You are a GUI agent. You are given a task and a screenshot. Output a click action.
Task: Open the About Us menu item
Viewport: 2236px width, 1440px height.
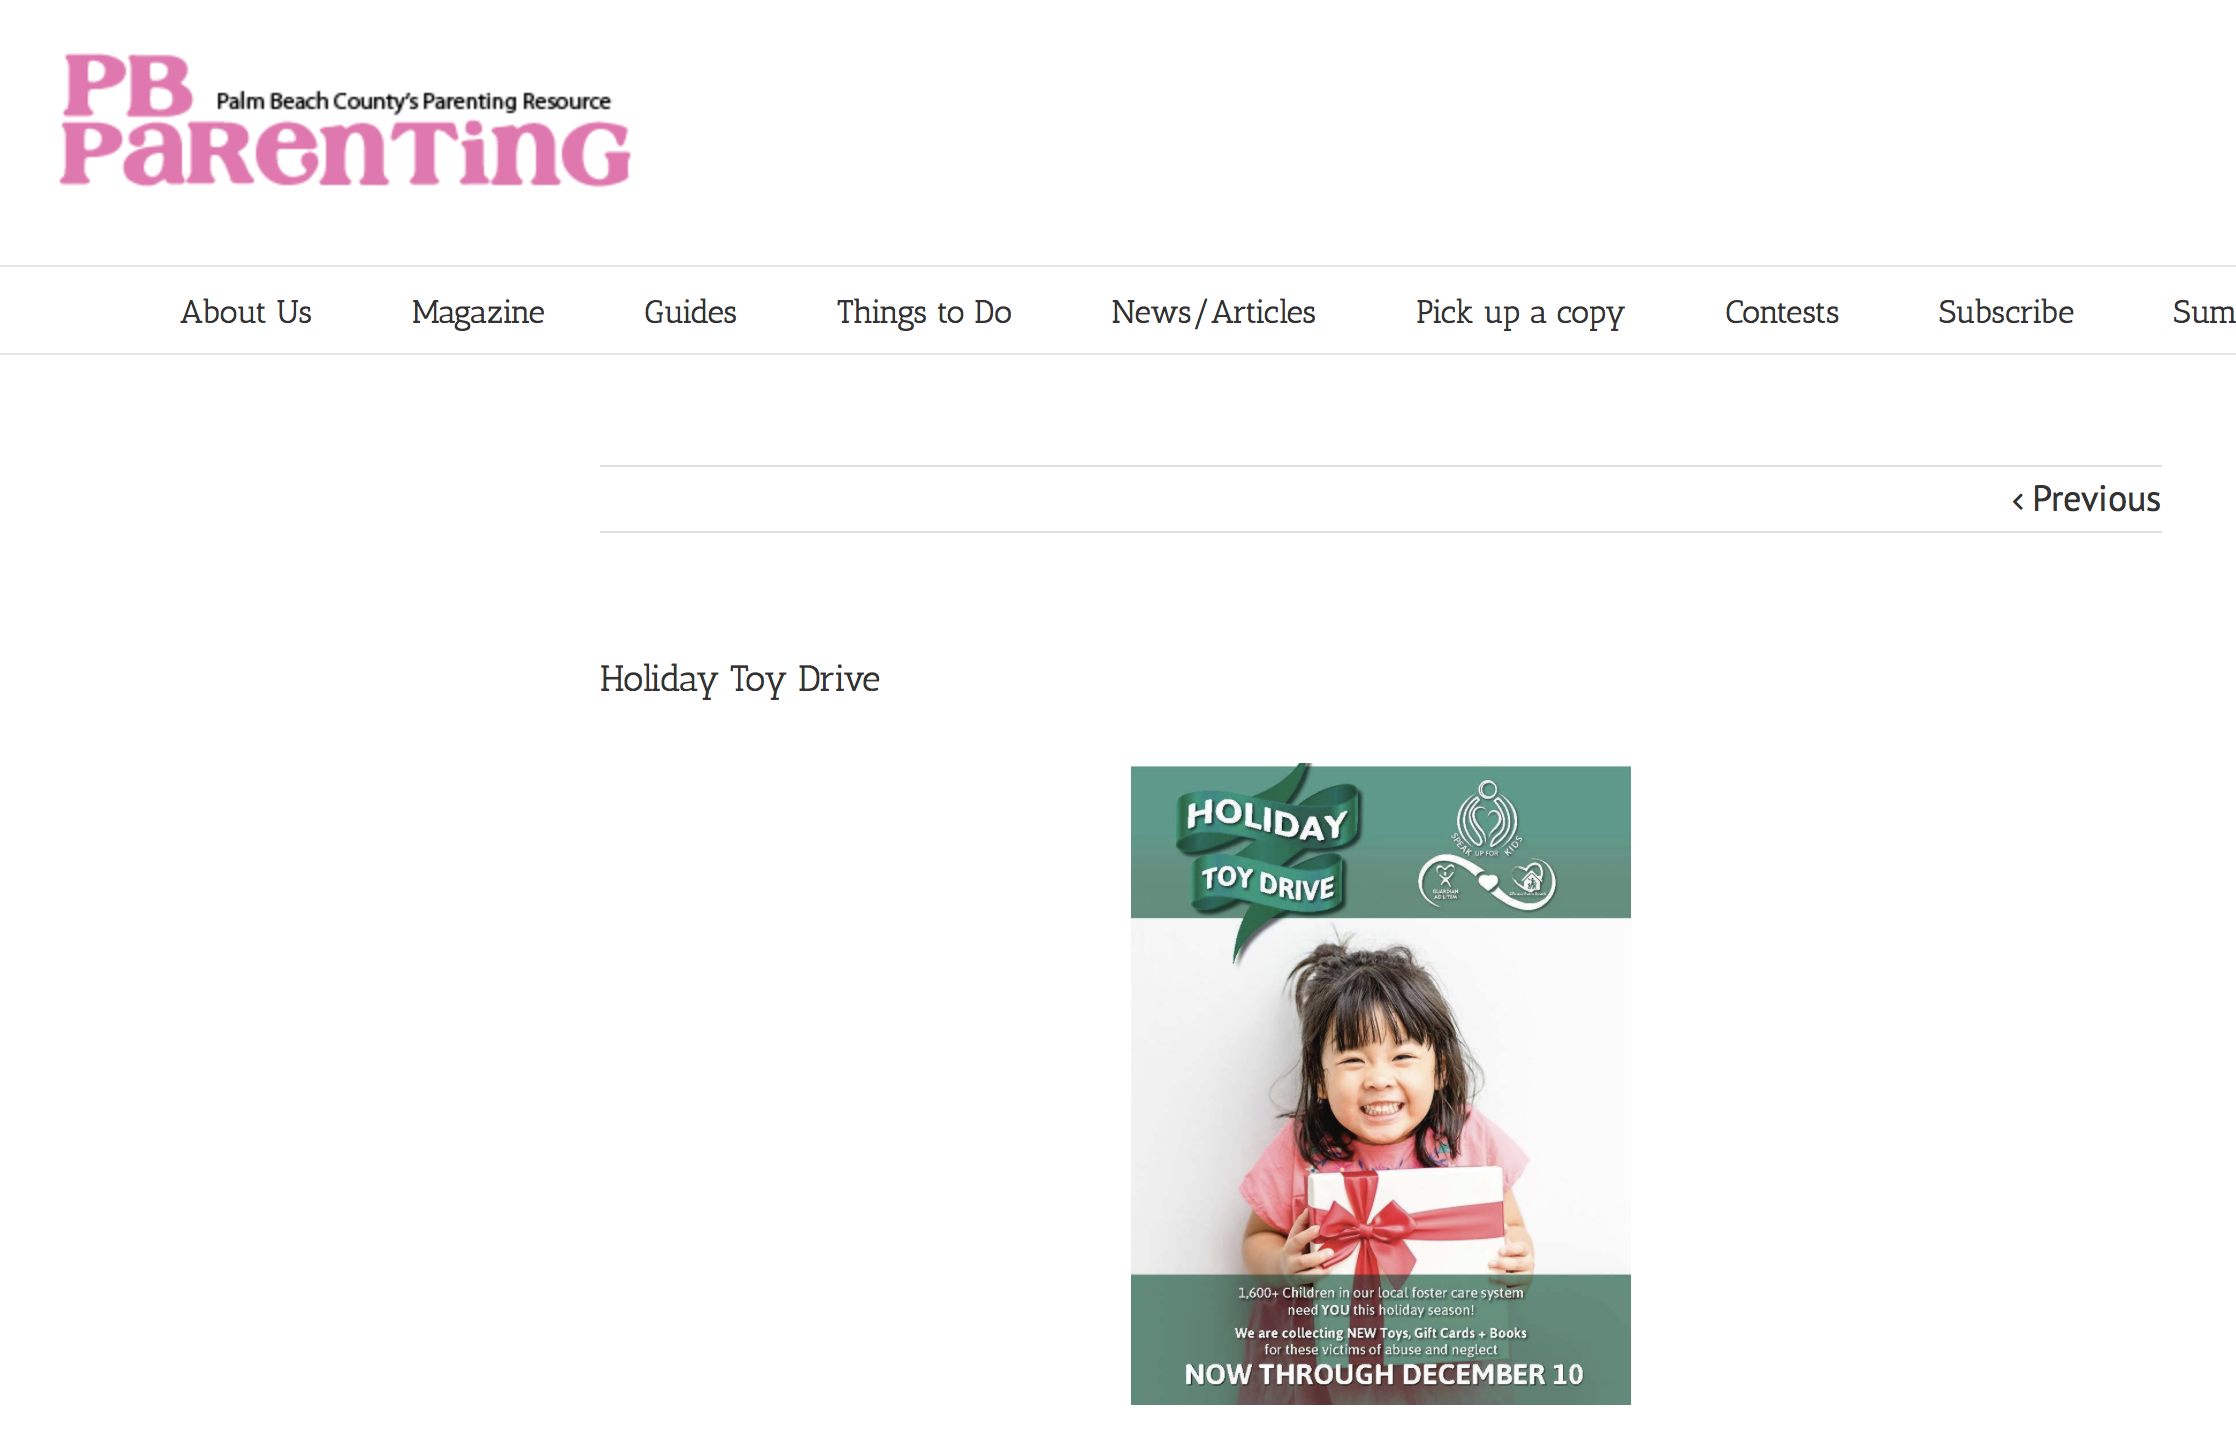pyautogui.click(x=246, y=312)
